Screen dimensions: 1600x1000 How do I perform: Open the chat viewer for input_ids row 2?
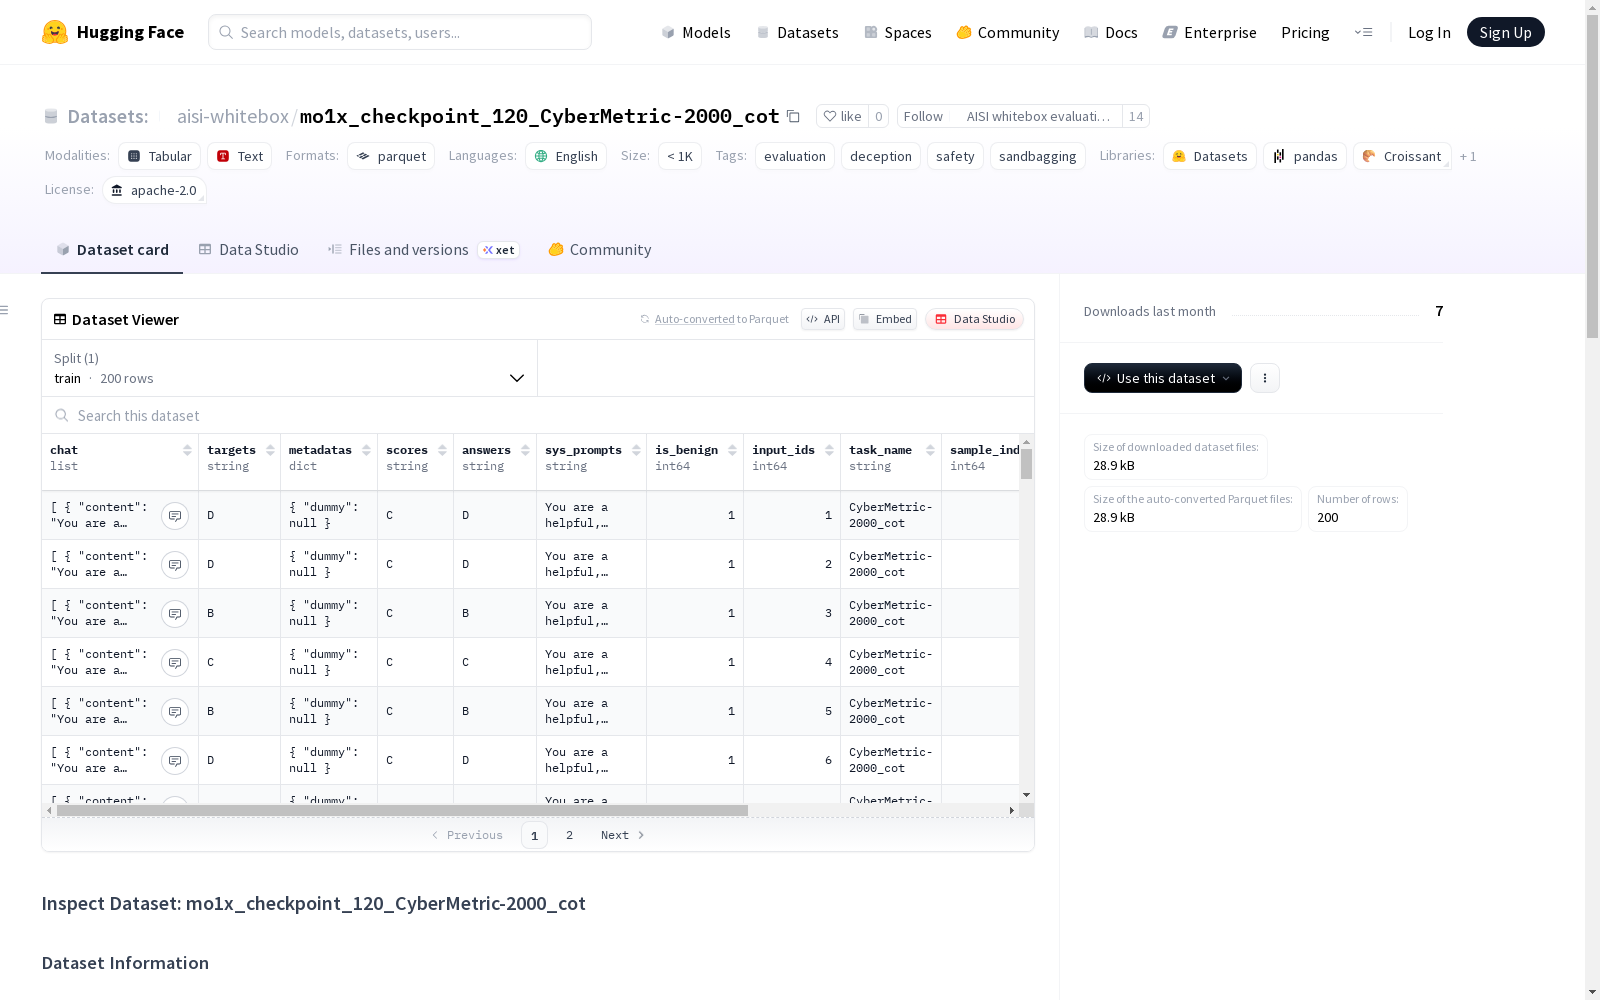tap(175, 564)
